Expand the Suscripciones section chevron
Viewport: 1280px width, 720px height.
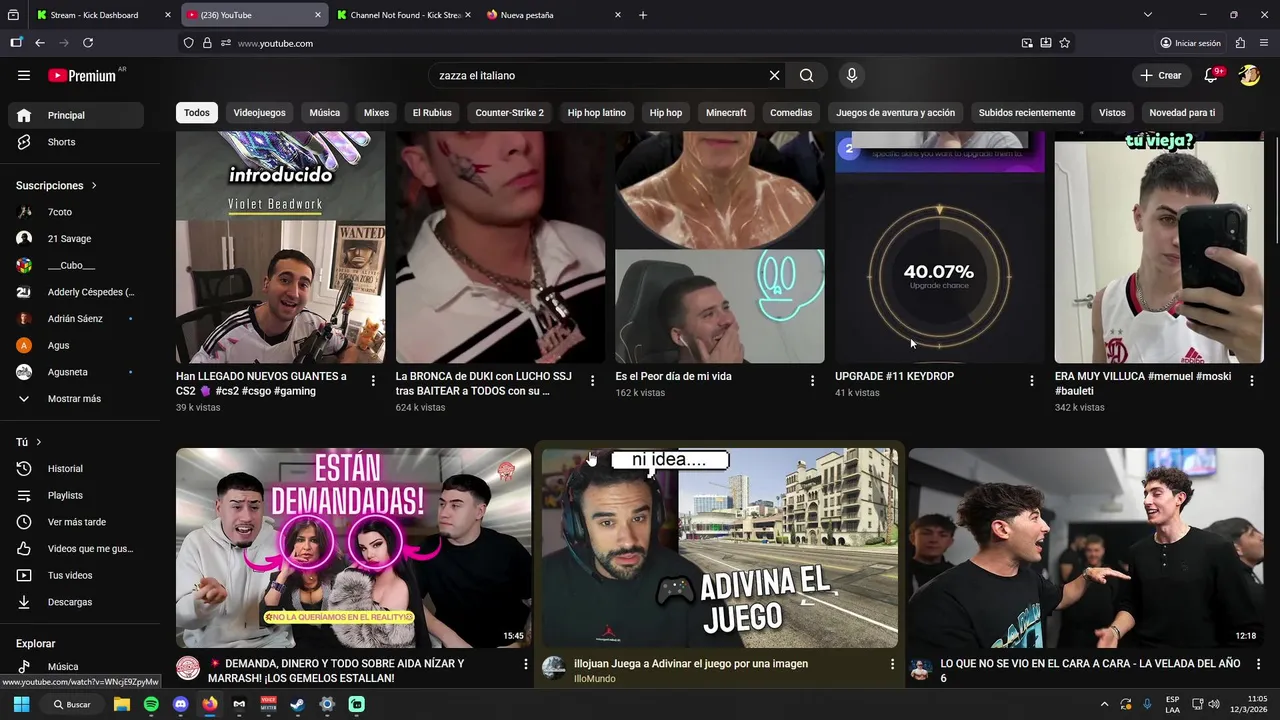94,185
